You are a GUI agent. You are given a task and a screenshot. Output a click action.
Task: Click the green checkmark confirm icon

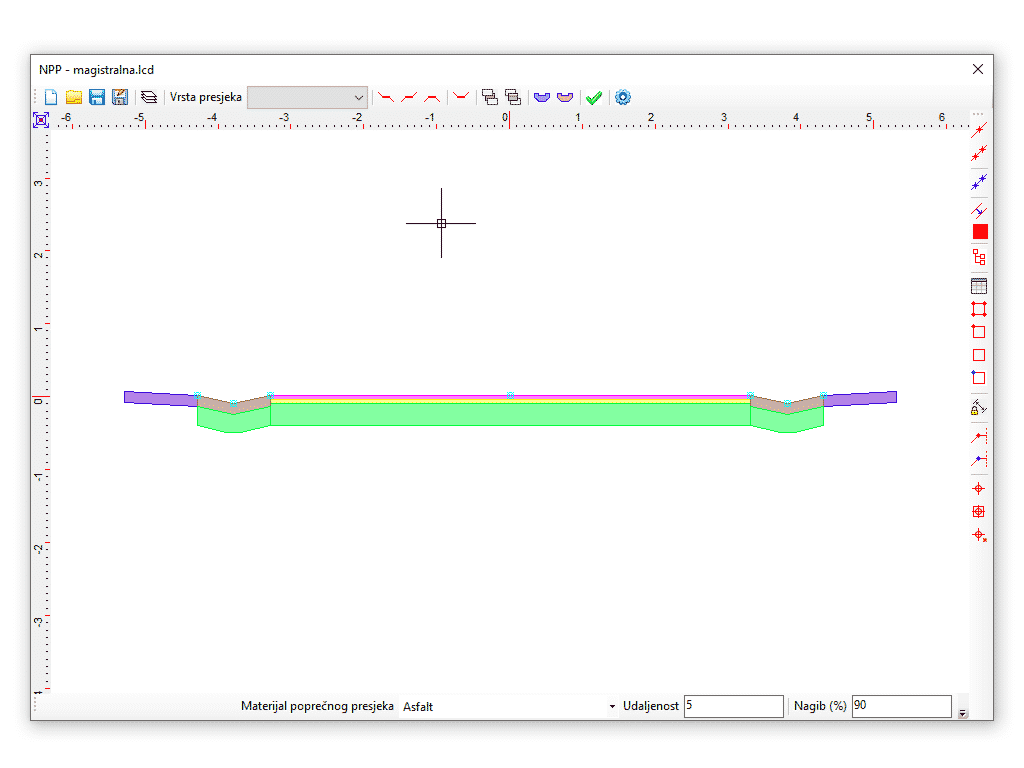click(594, 97)
